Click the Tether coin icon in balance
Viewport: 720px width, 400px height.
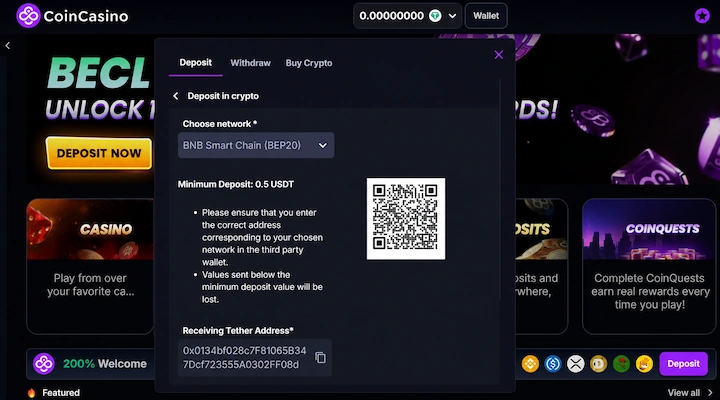click(435, 16)
